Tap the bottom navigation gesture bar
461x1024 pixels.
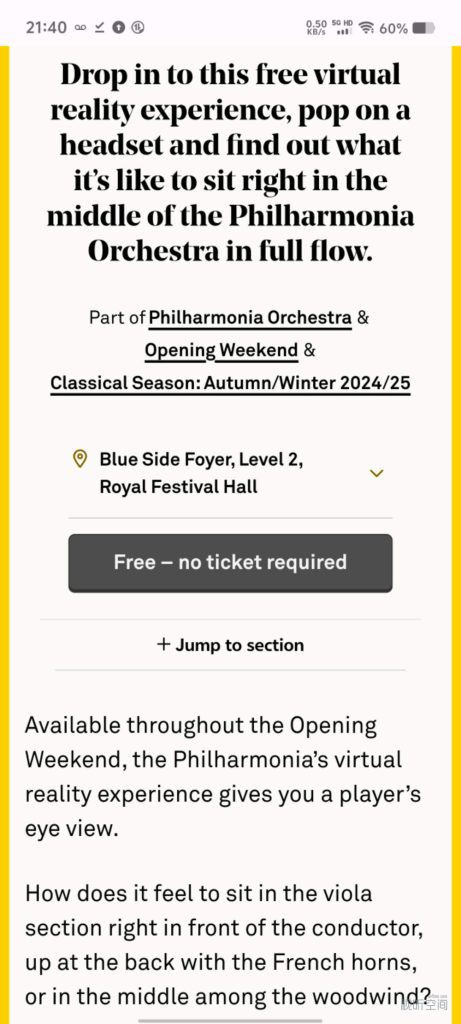click(x=230, y=1019)
